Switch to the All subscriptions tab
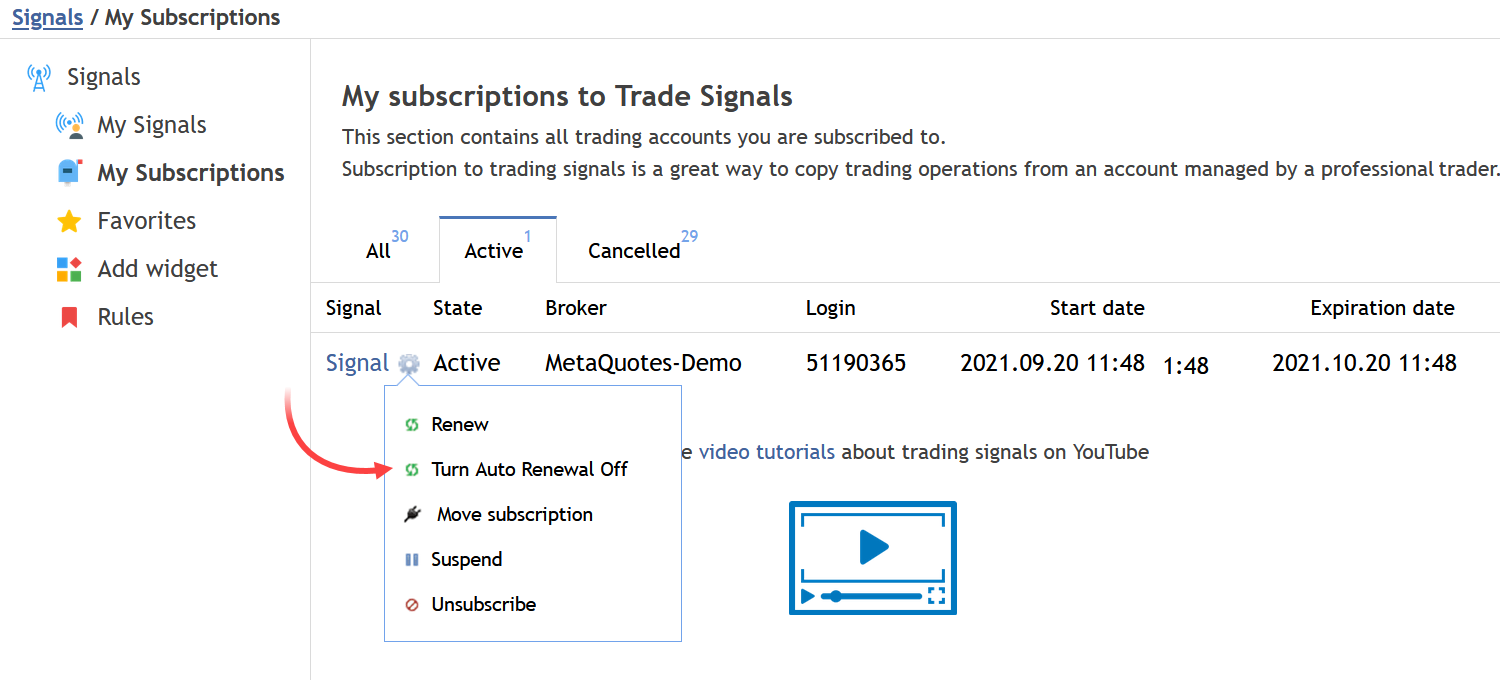The height and width of the screenshot is (680, 1500). pos(378,251)
